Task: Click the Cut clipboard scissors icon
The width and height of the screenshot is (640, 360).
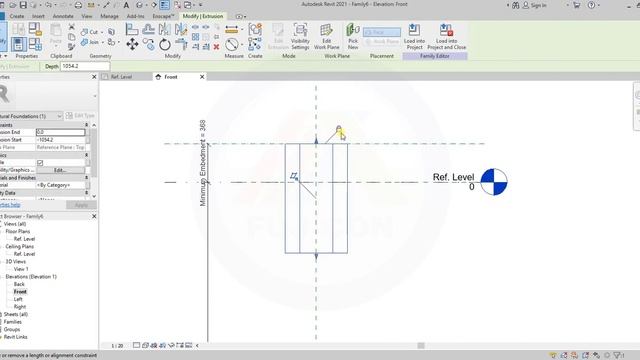Action: pos(71,27)
